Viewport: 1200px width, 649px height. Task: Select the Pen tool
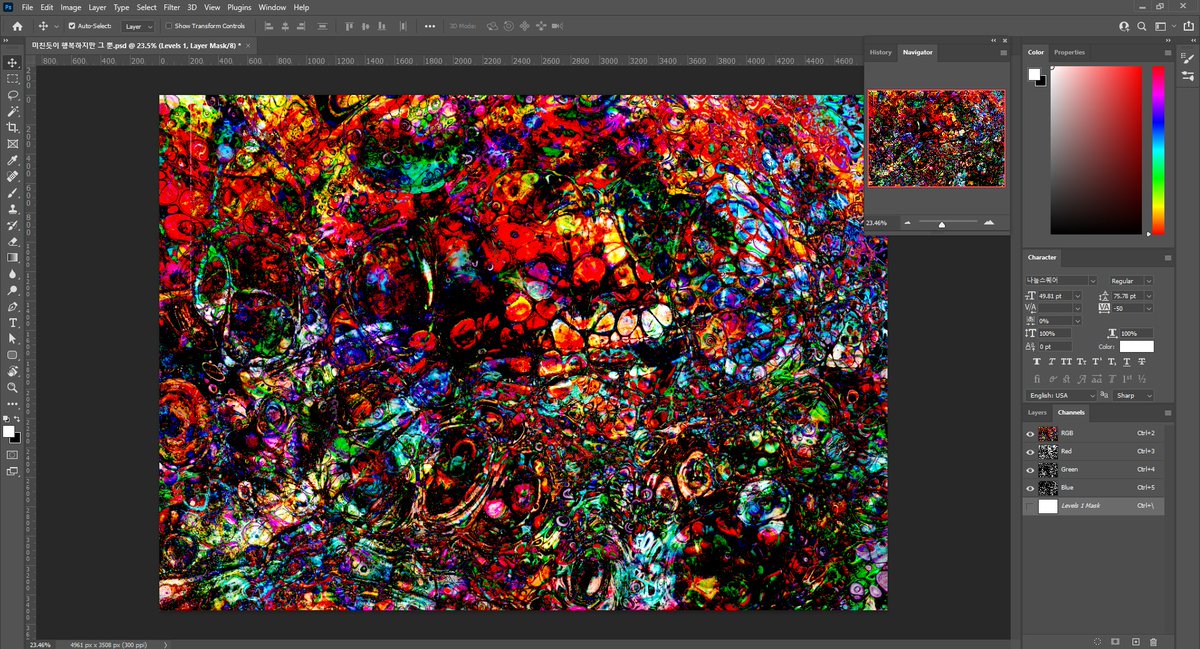point(13,306)
